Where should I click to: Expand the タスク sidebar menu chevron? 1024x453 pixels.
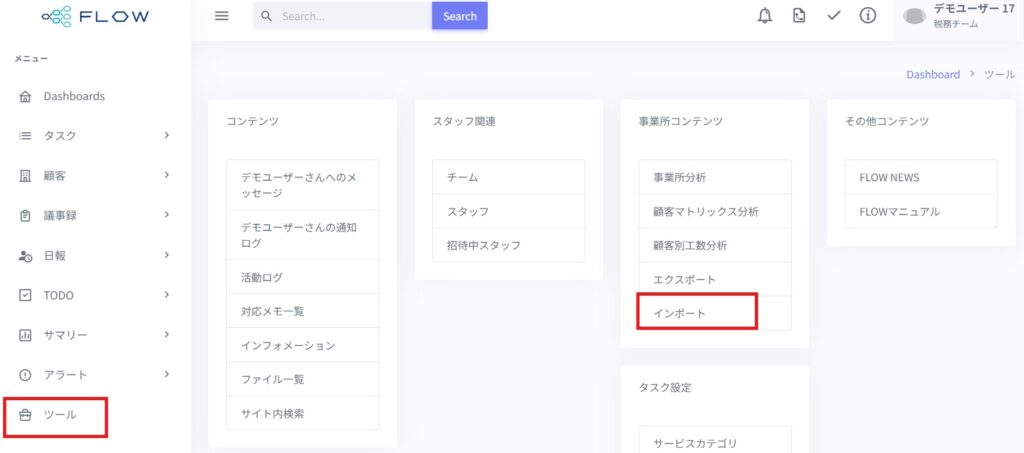click(167, 135)
